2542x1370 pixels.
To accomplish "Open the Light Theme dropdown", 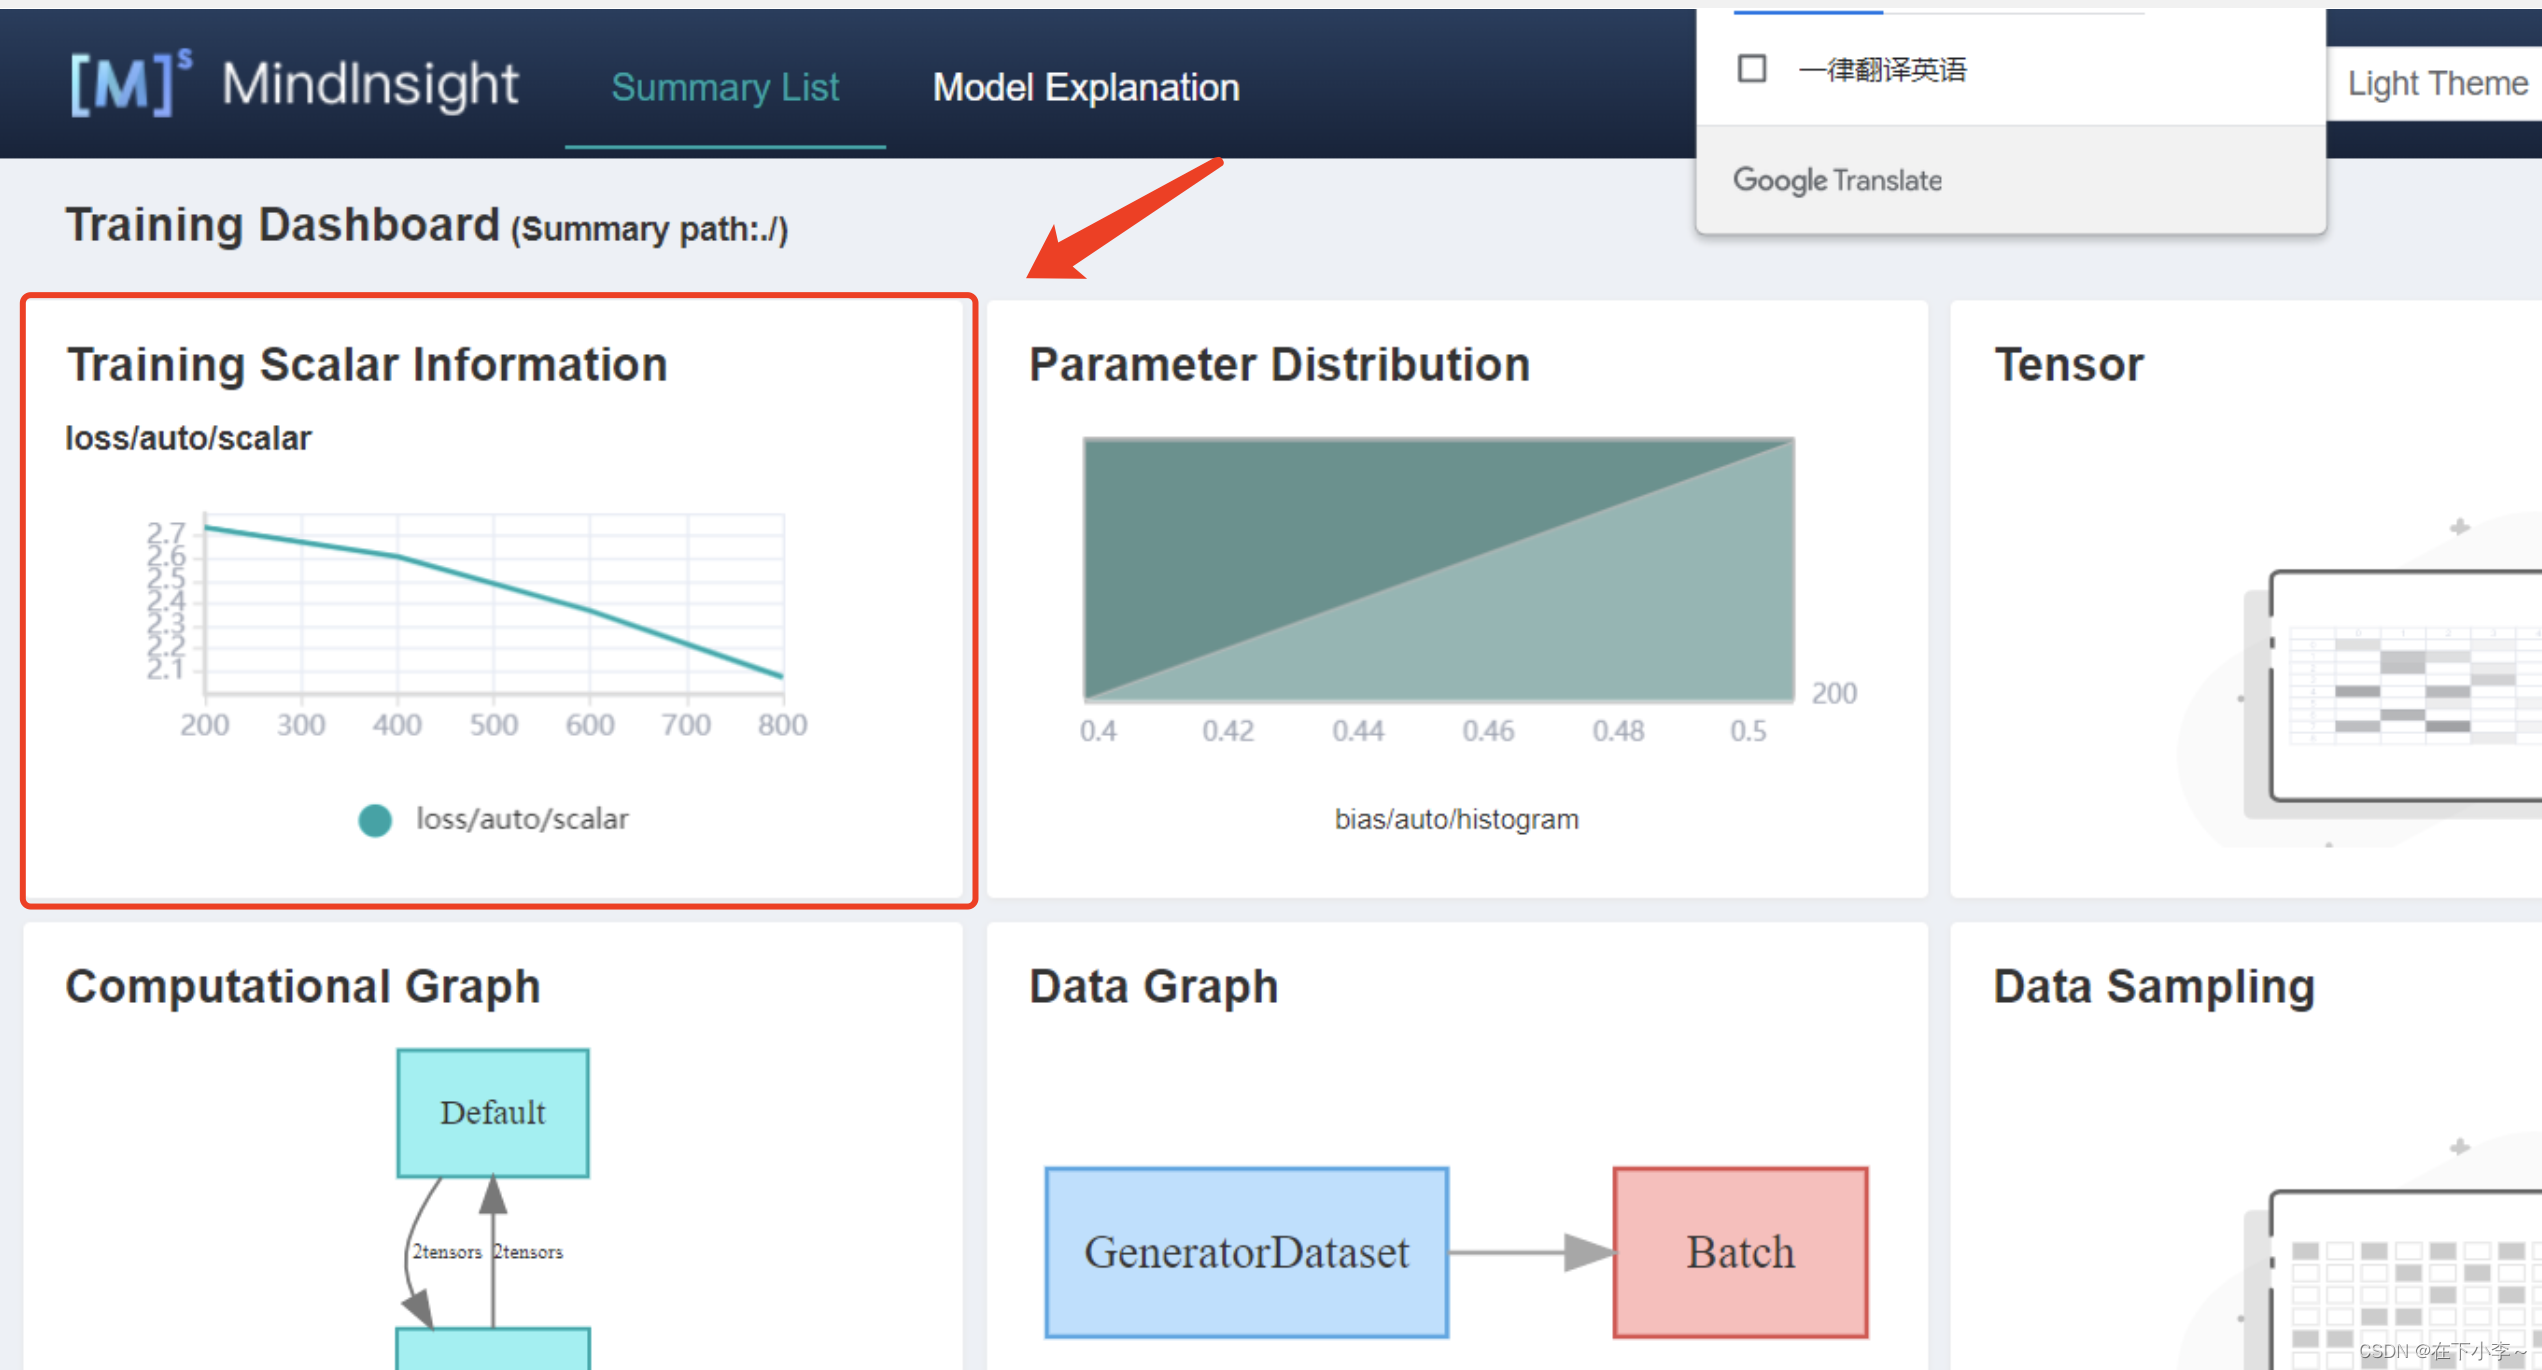I will point(2436,84).
